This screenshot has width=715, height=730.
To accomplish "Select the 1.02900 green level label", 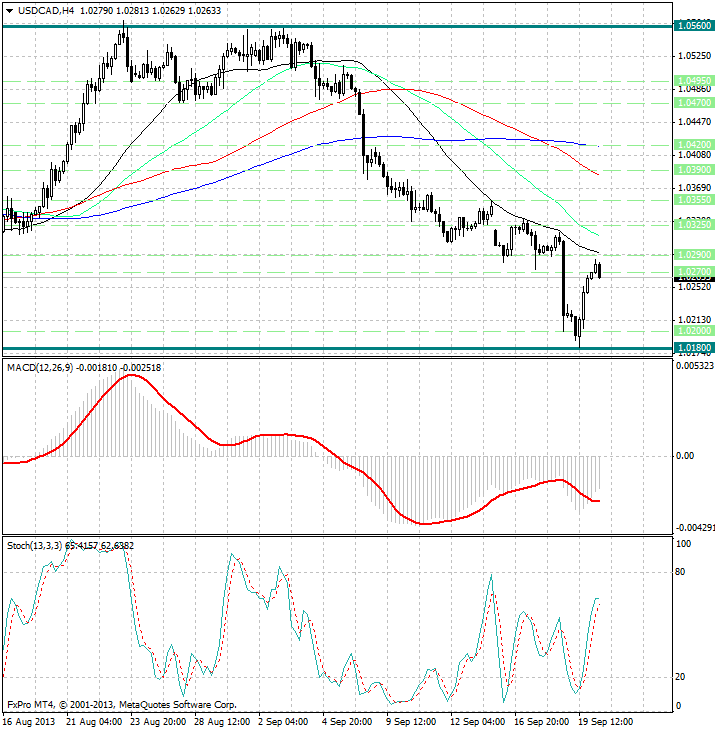I will point(694,255).
